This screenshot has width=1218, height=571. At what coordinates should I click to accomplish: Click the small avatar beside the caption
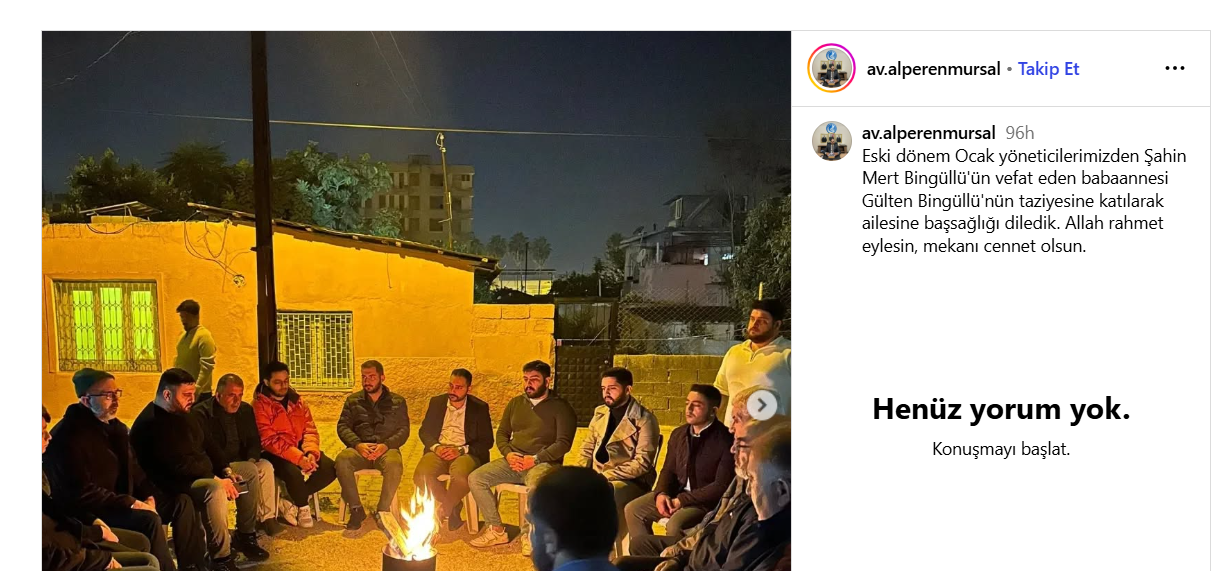[x=832, y=141]
